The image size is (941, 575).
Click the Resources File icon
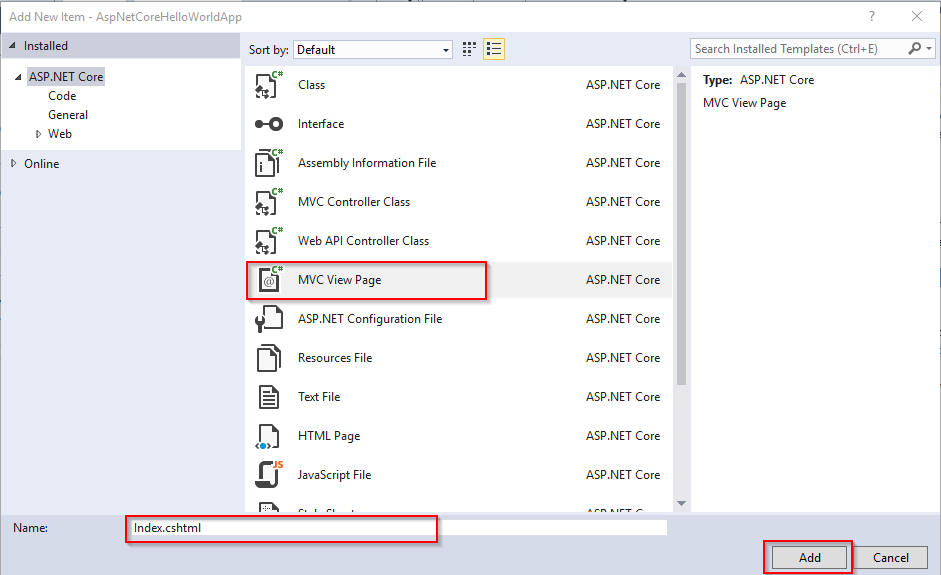pos(268,358)
